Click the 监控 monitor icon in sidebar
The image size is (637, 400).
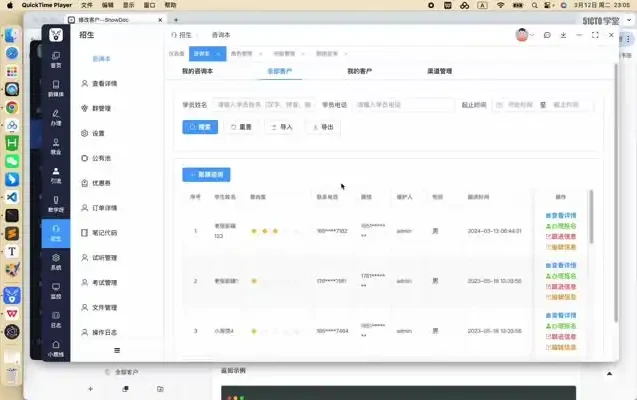(x=56, y=291)
